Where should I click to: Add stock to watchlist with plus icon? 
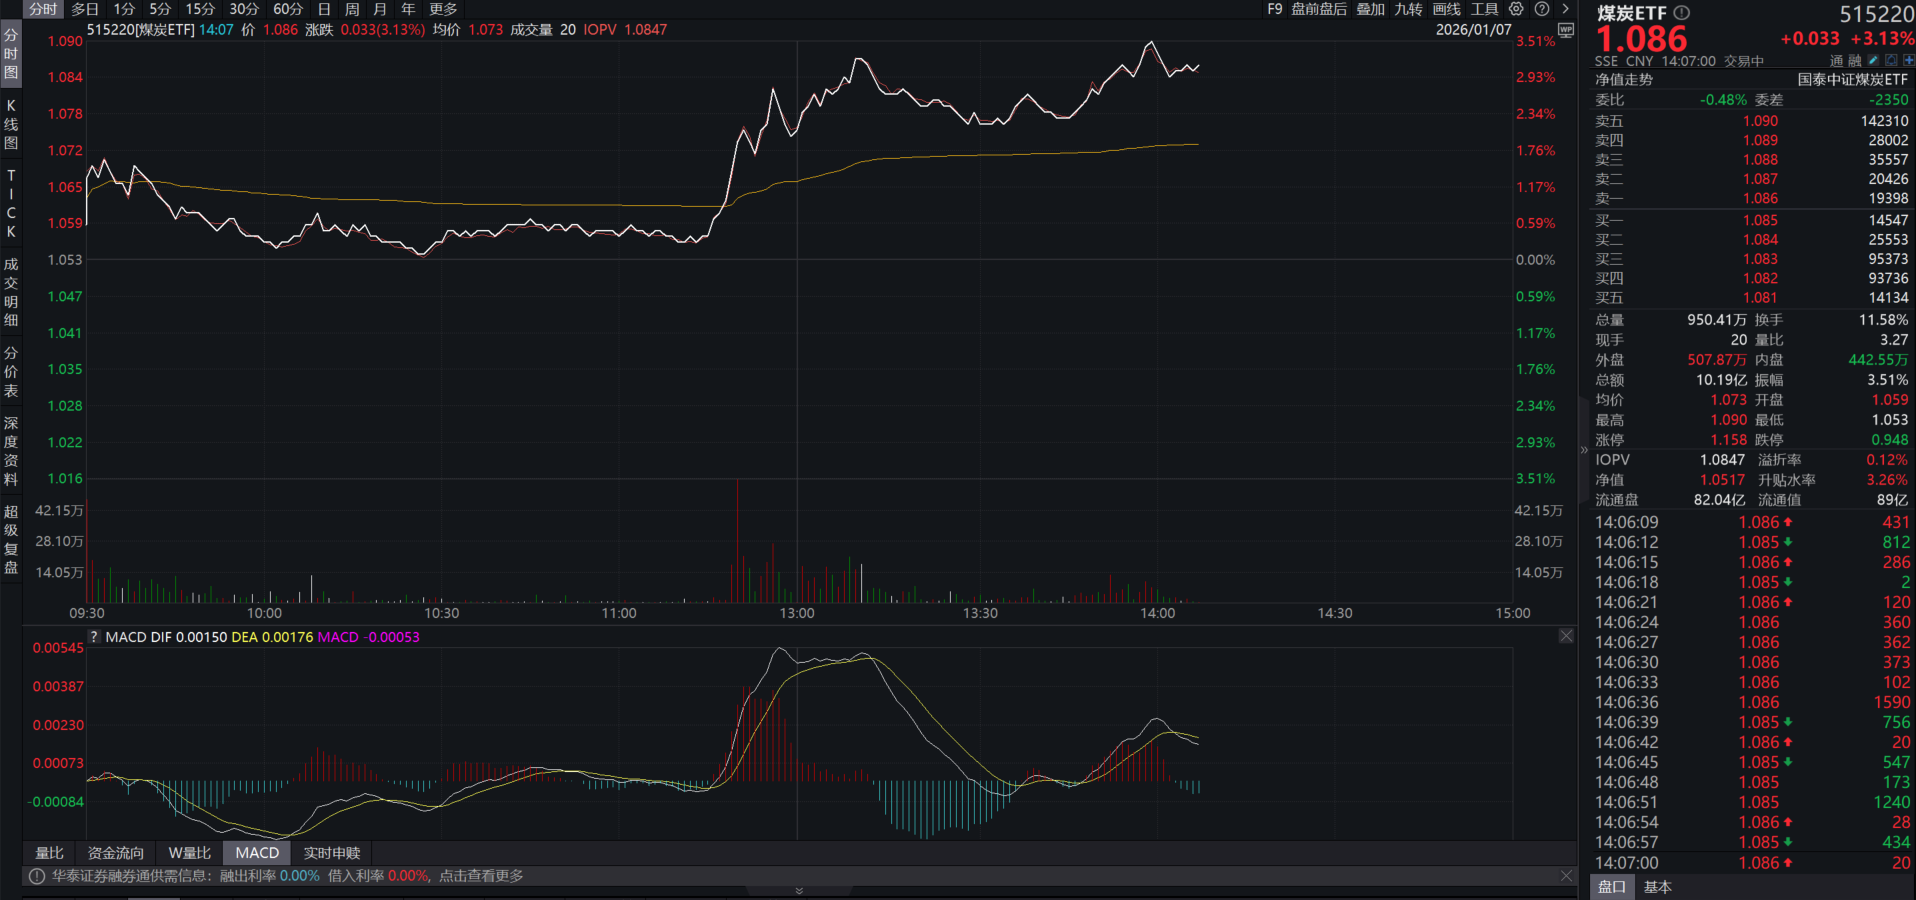click(1909, 60)
